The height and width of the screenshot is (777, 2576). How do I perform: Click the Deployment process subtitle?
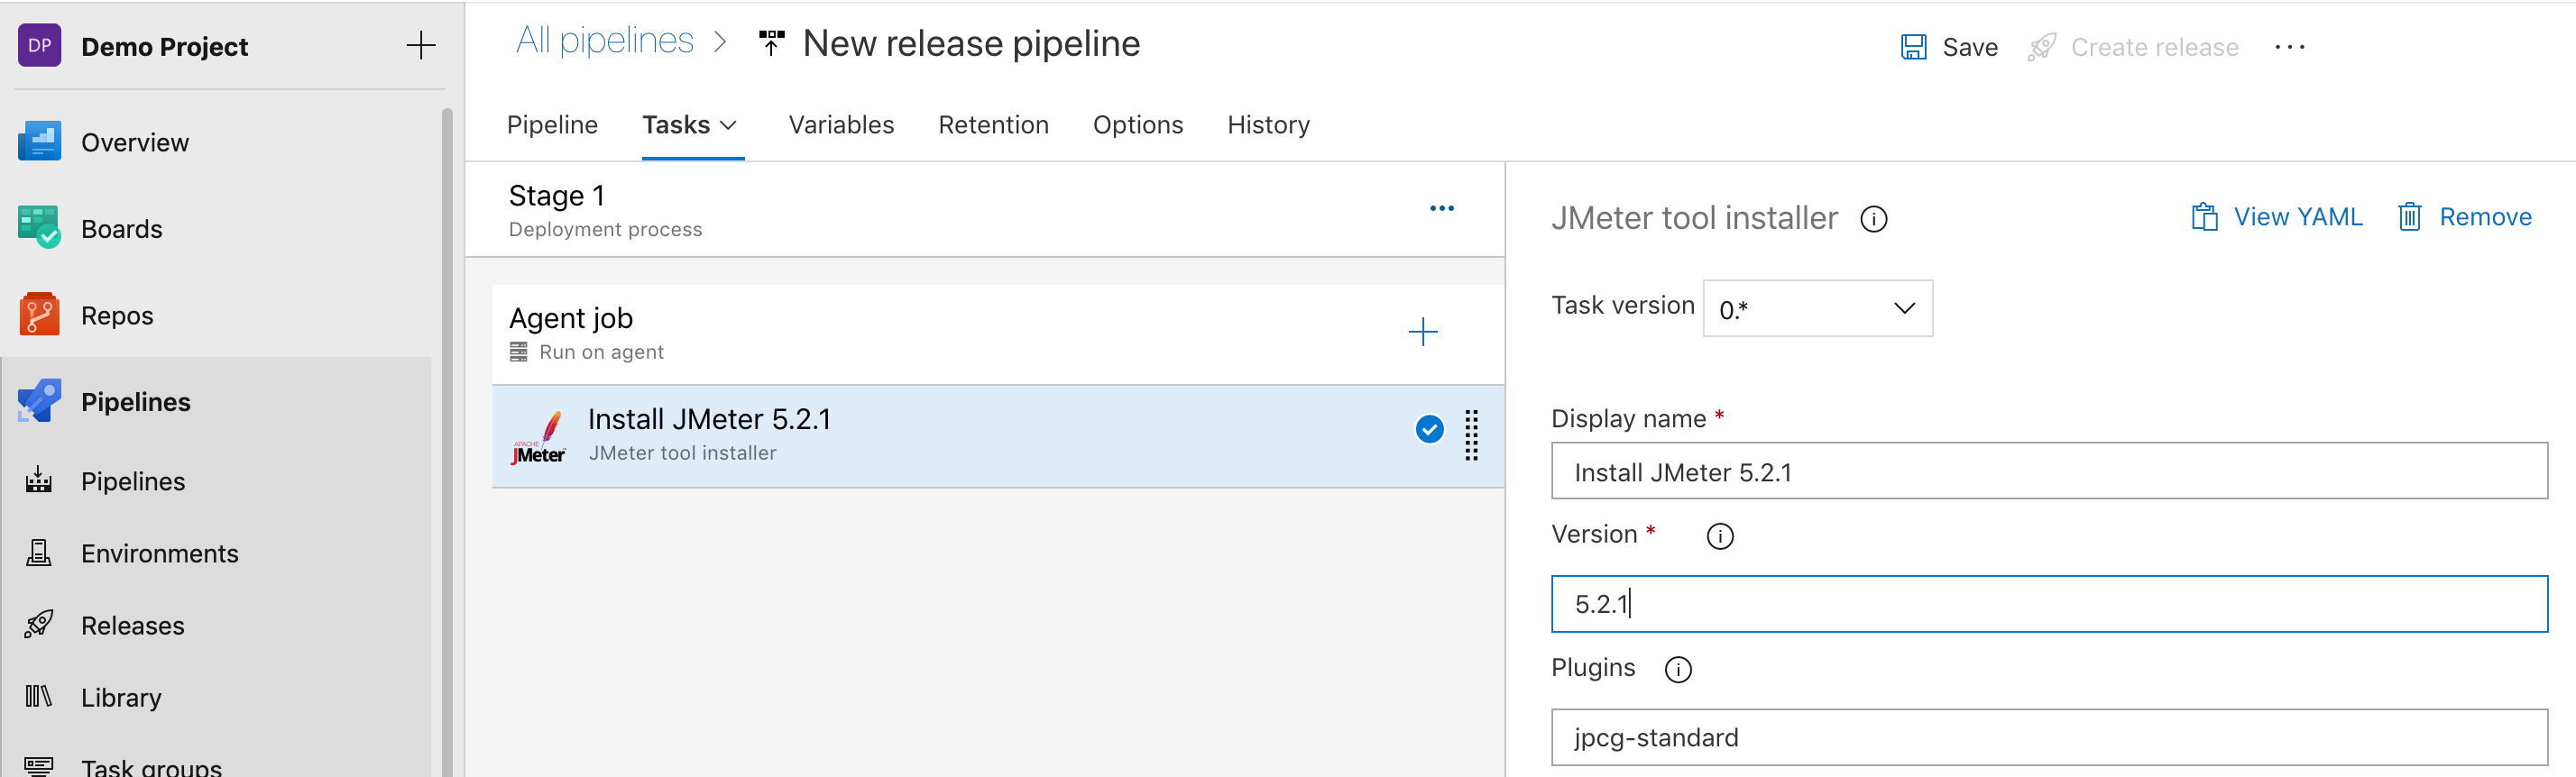coord(605,230)
